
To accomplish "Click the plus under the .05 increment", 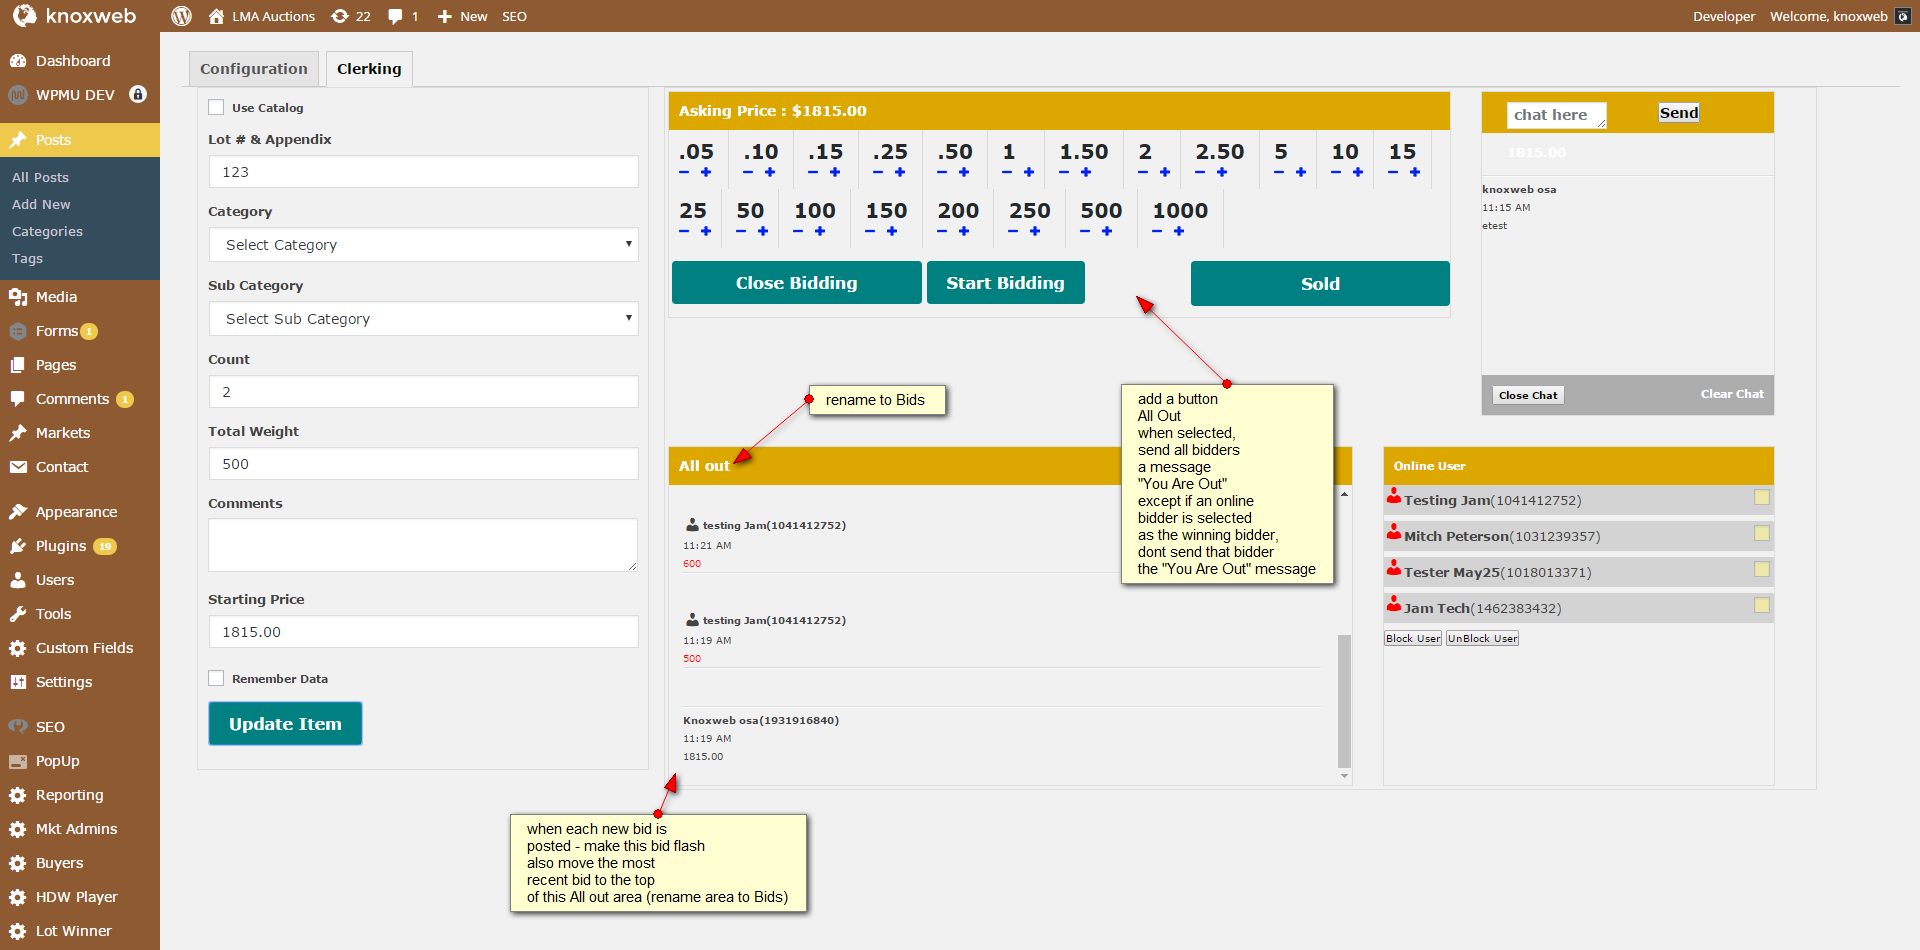I will (x=706, y=172).
